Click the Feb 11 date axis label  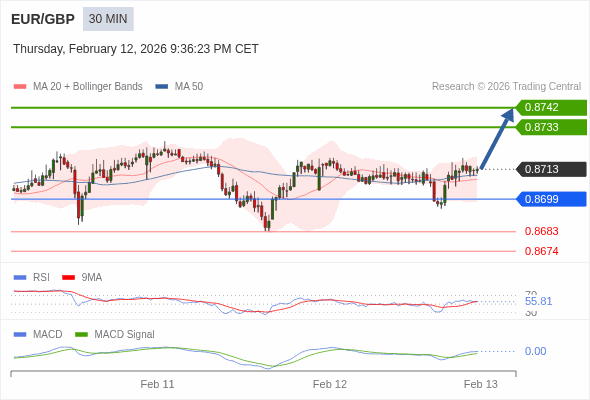[x=157, y=384]
